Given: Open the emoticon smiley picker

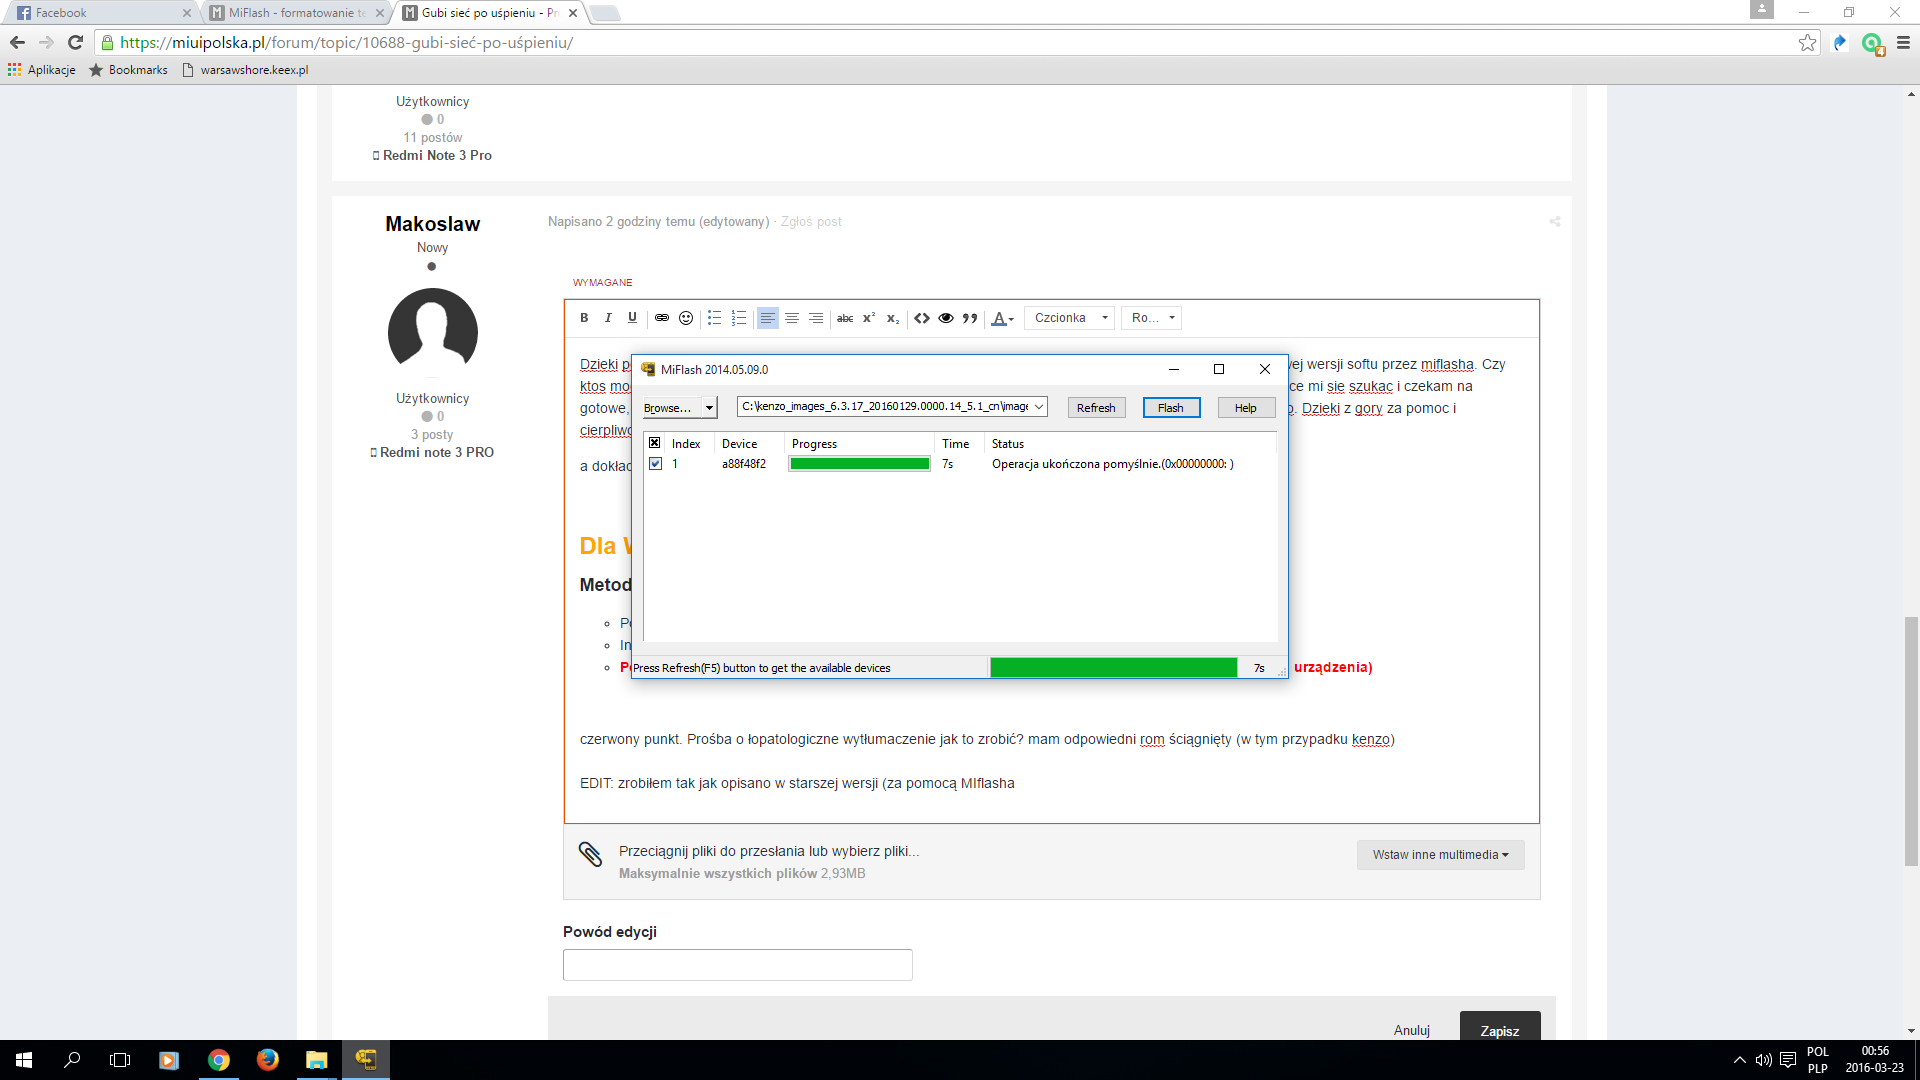Looking at the screenshot, I should [686, 318].
